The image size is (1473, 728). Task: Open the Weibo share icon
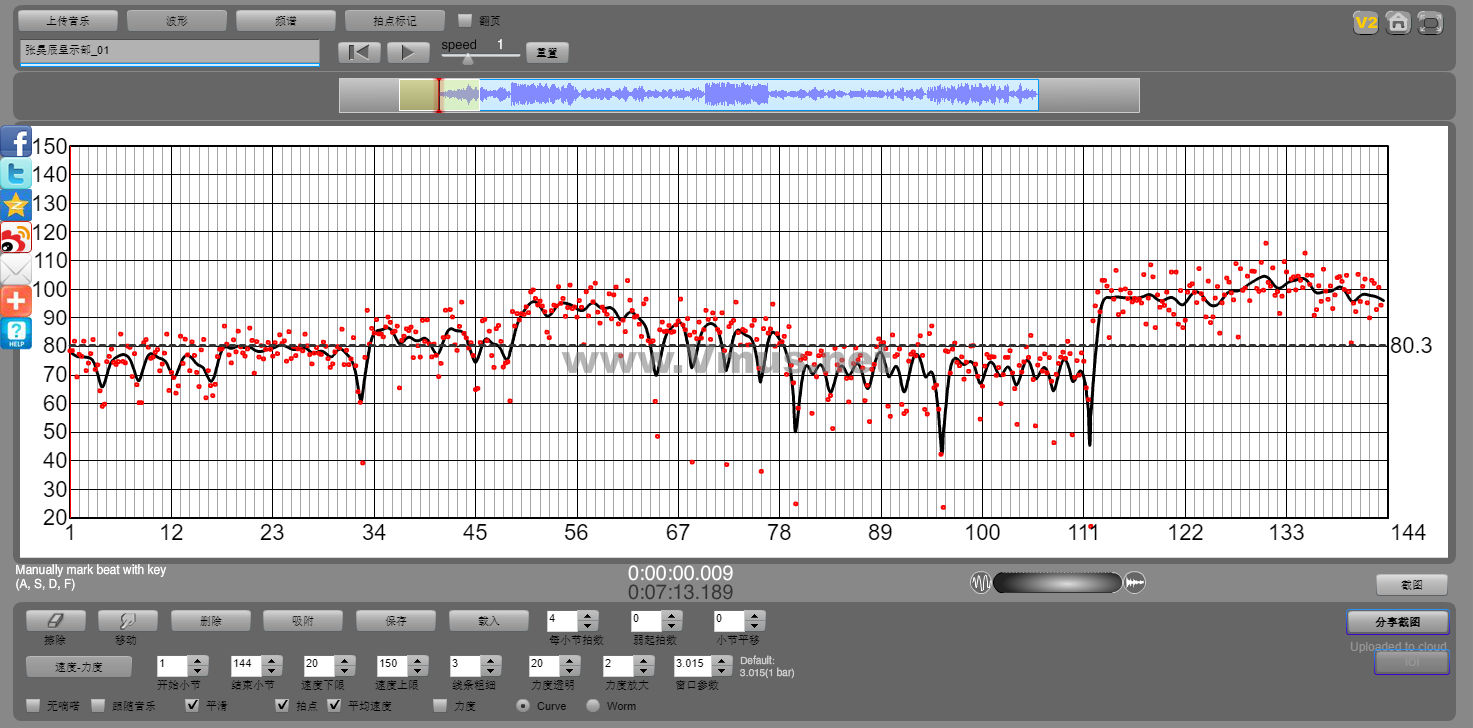point(16,237)
